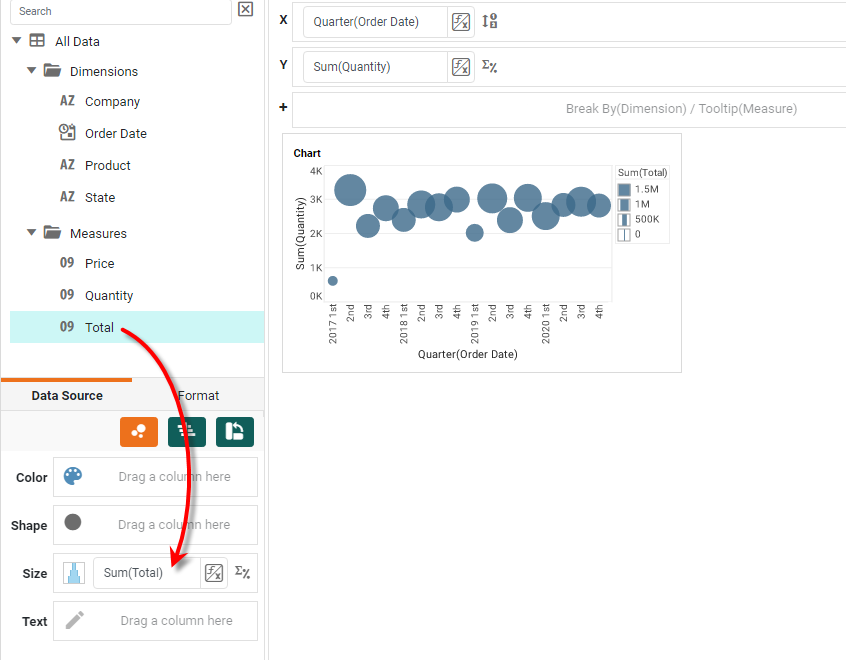Collapse the Dimensions folder
The height and width of the screenshot is (660, 846).
pyautogui.click(x=32, y=71)
